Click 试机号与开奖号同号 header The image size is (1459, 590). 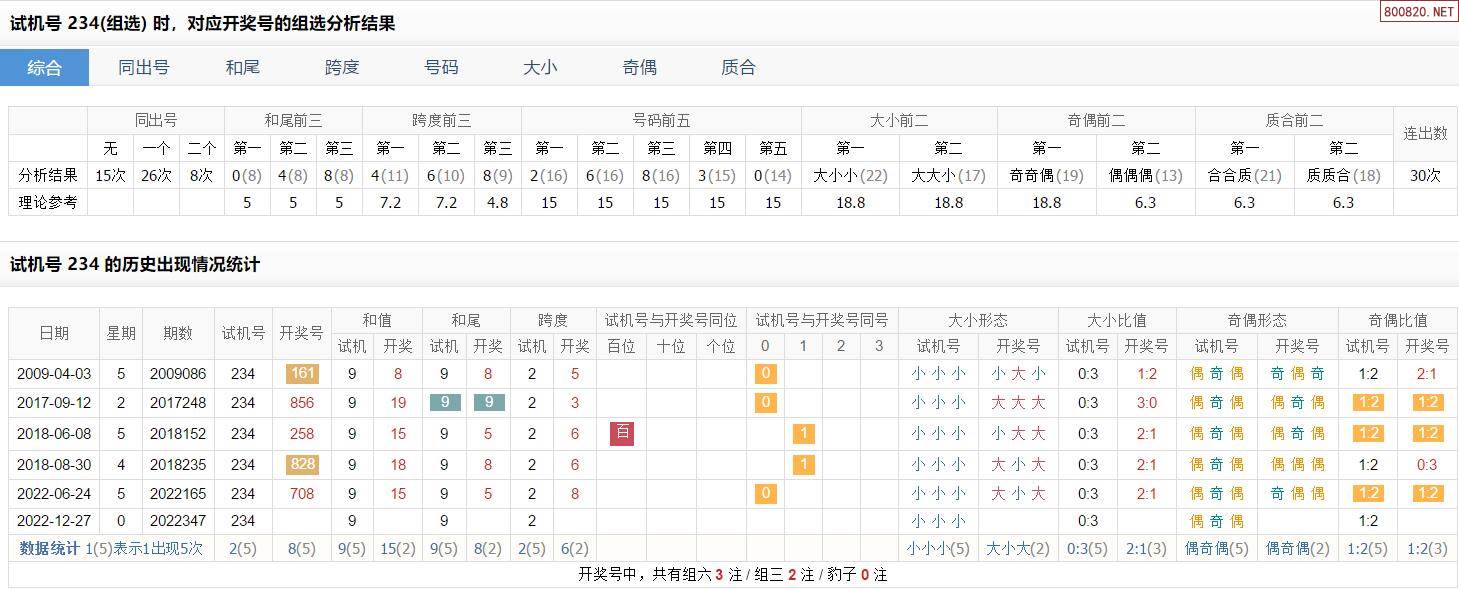pyautogui.click(x=822, y=321)
